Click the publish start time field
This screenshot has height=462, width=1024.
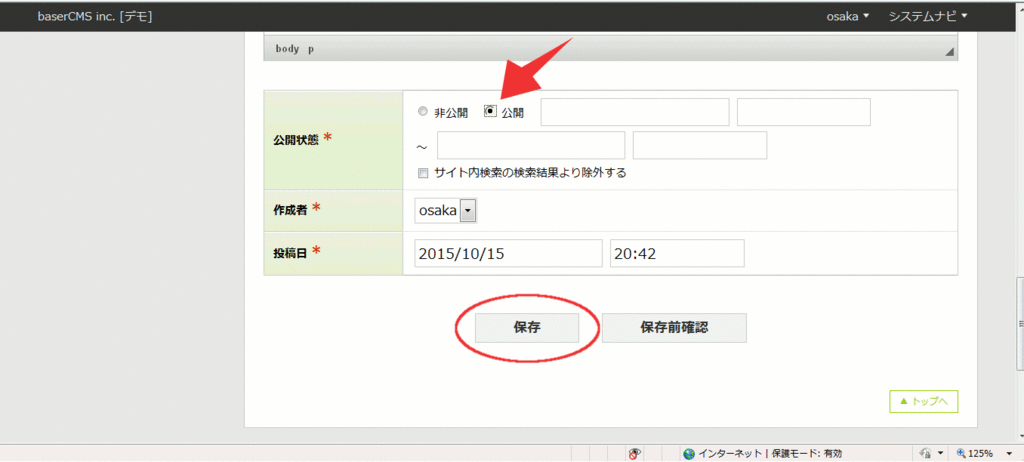tap(804, 112)
